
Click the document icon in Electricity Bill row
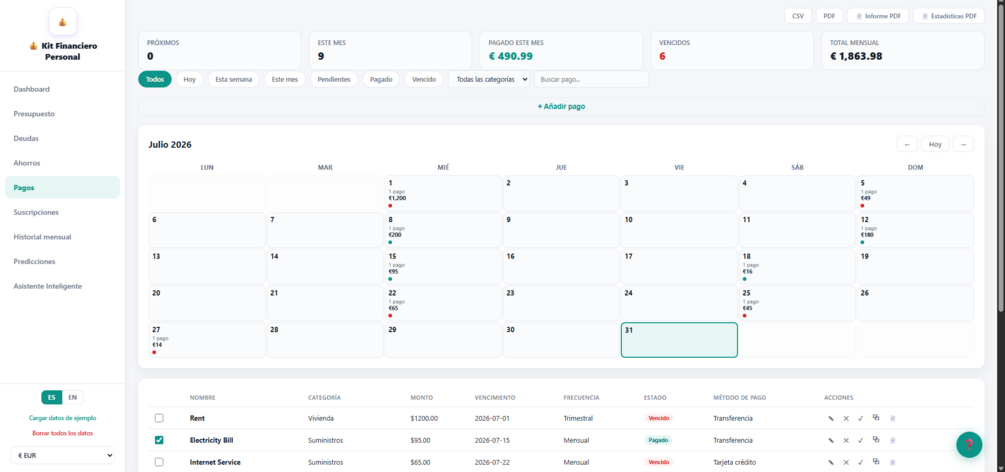(892, 441)
